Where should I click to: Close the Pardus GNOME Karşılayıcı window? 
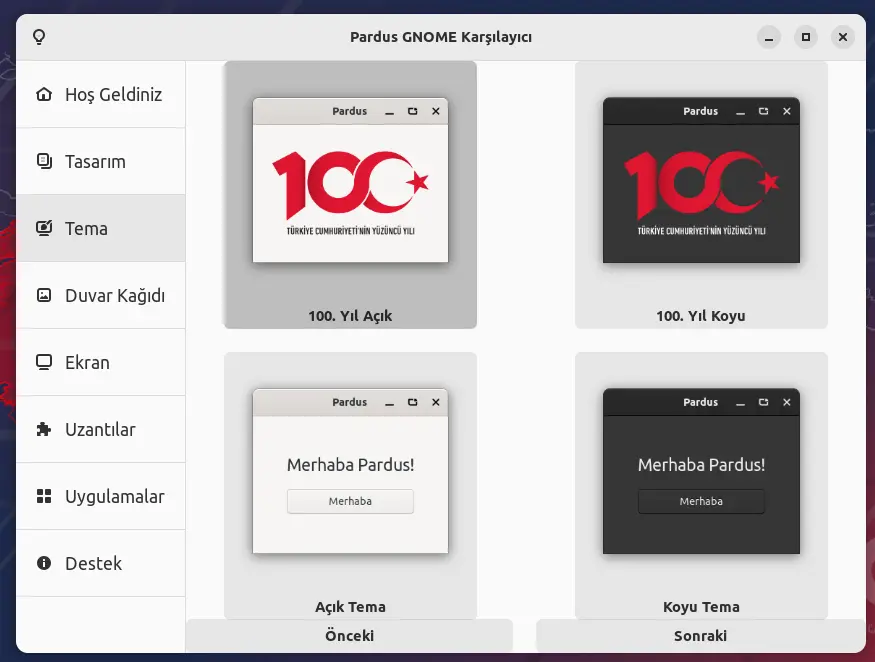pos(843,37)
